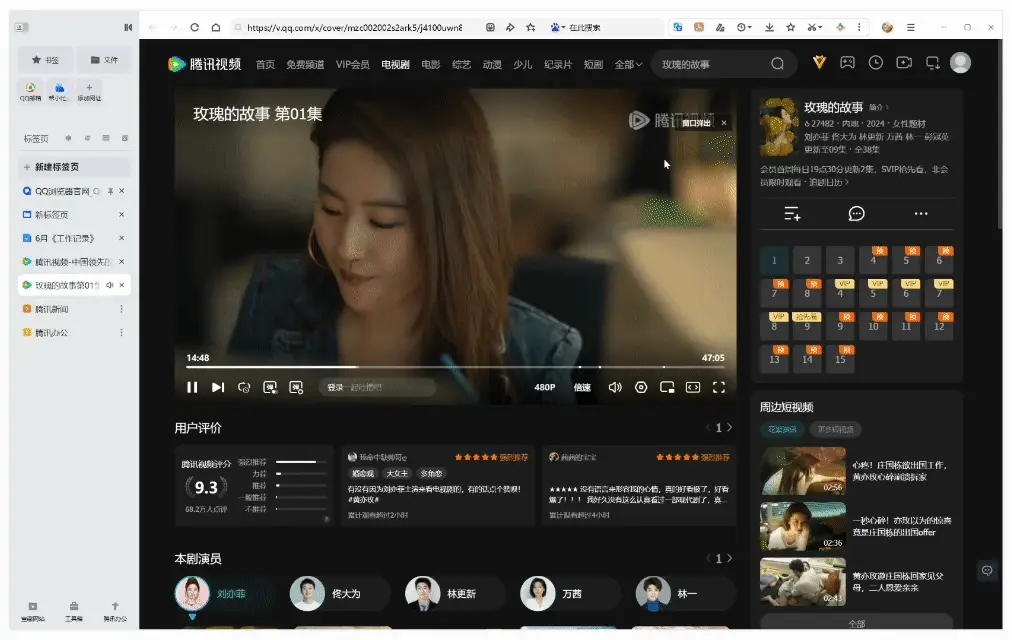
Task: Select episode 15
Action: (840, 359)
